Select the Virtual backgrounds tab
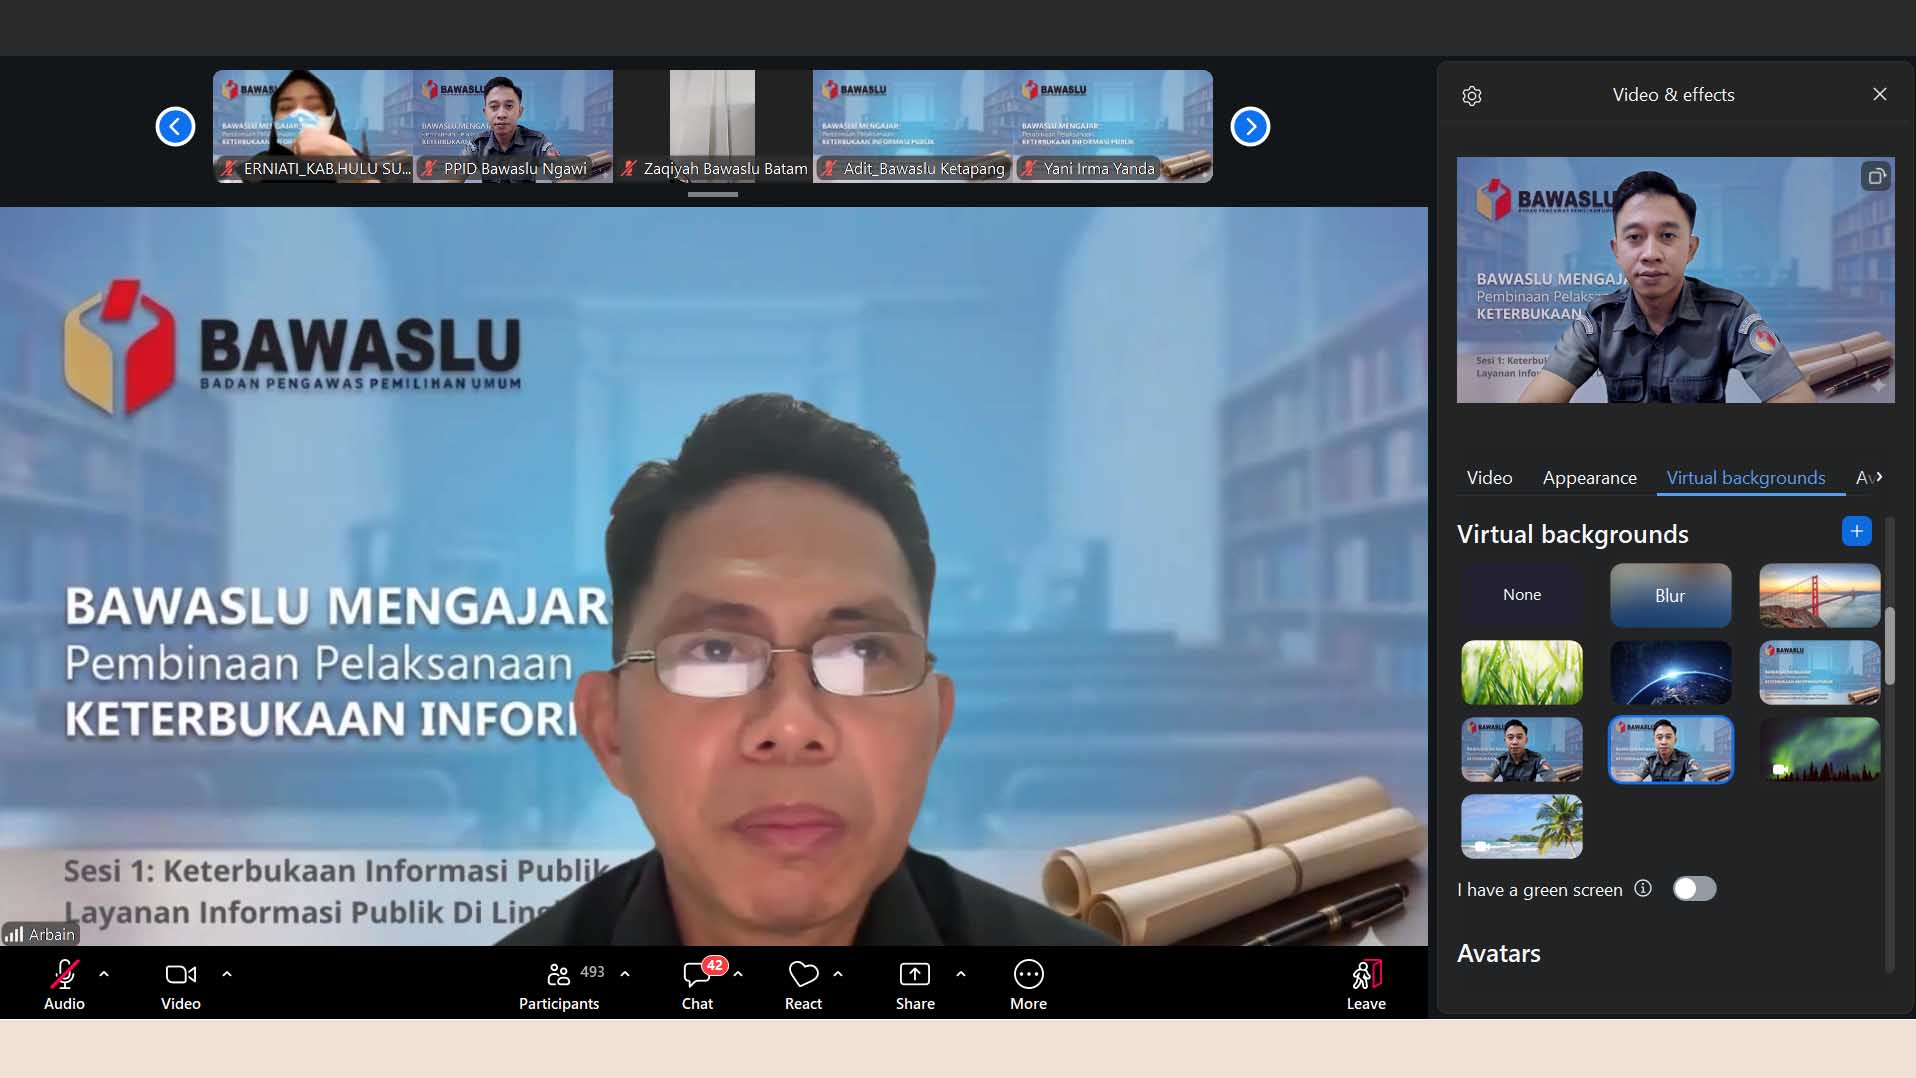The image size is (1916, 1078). (1745, 478)
